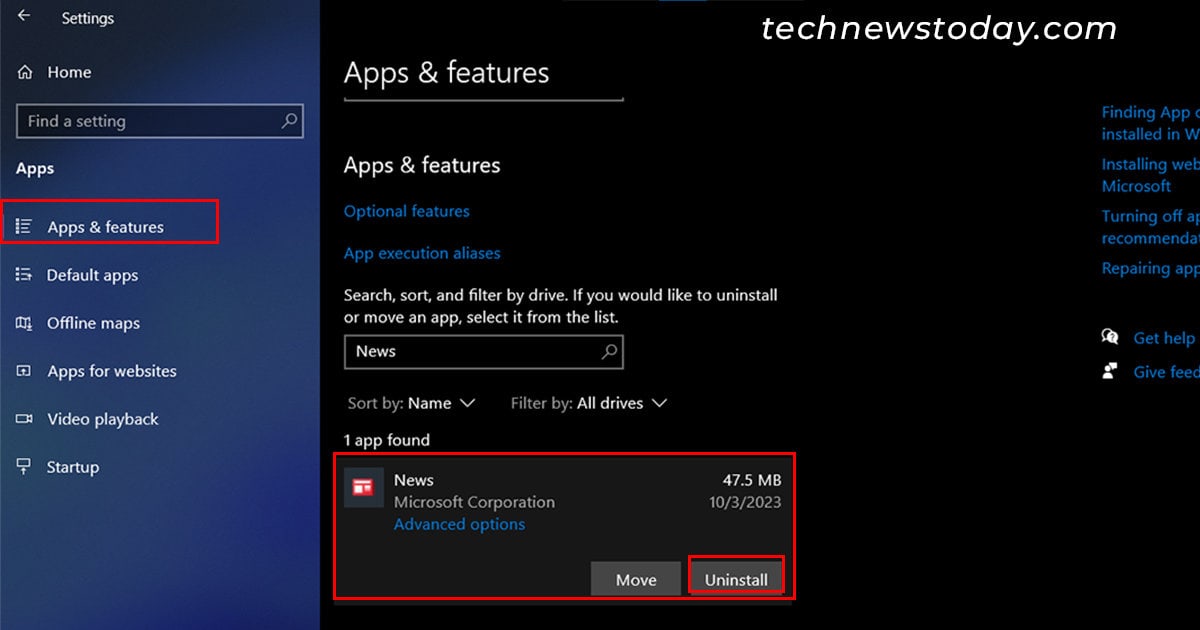This screenshot has height=630, width=1200.
Task: Click the Home house icon
Action: (25, 72)
